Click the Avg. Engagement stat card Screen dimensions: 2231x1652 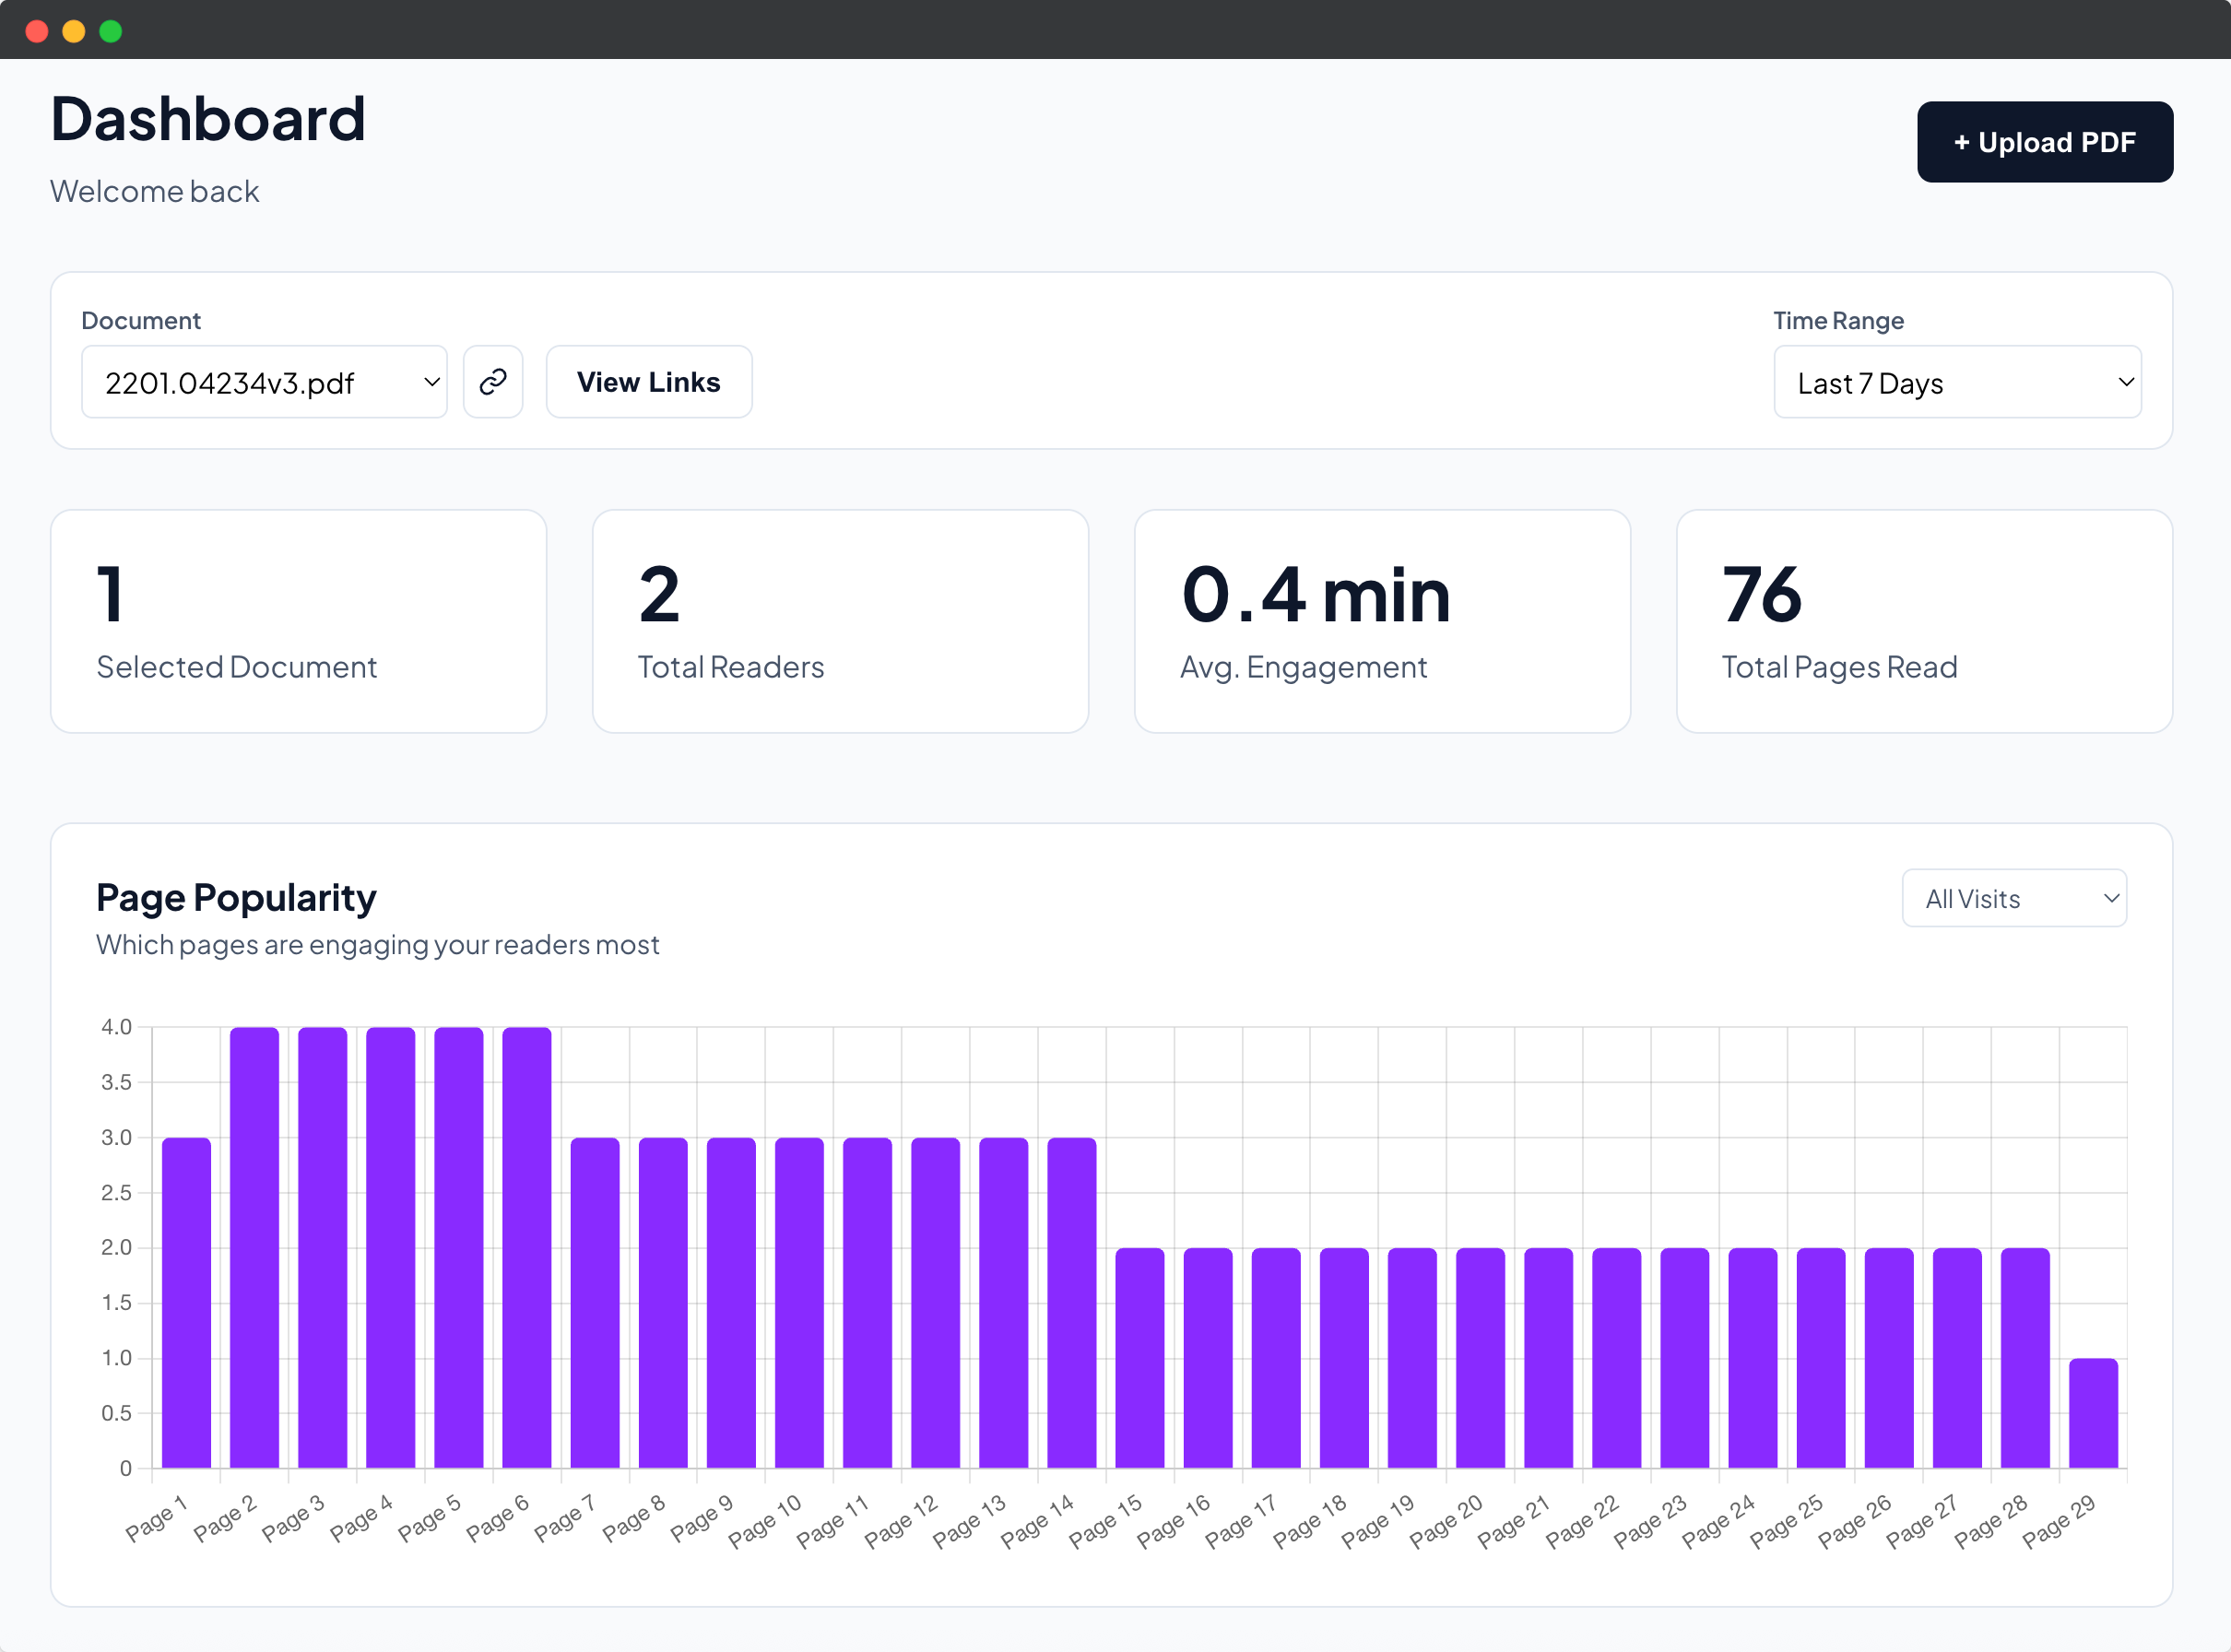tap(1382, 620)
